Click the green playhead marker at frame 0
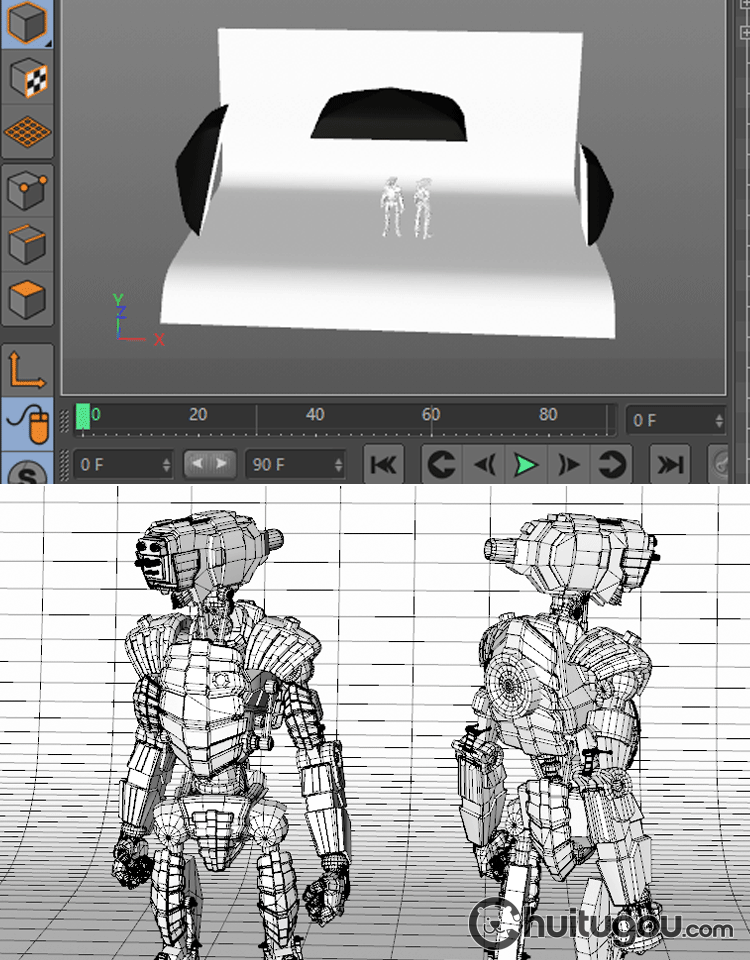This screenshot has height=960, width=750. (83, 417)
